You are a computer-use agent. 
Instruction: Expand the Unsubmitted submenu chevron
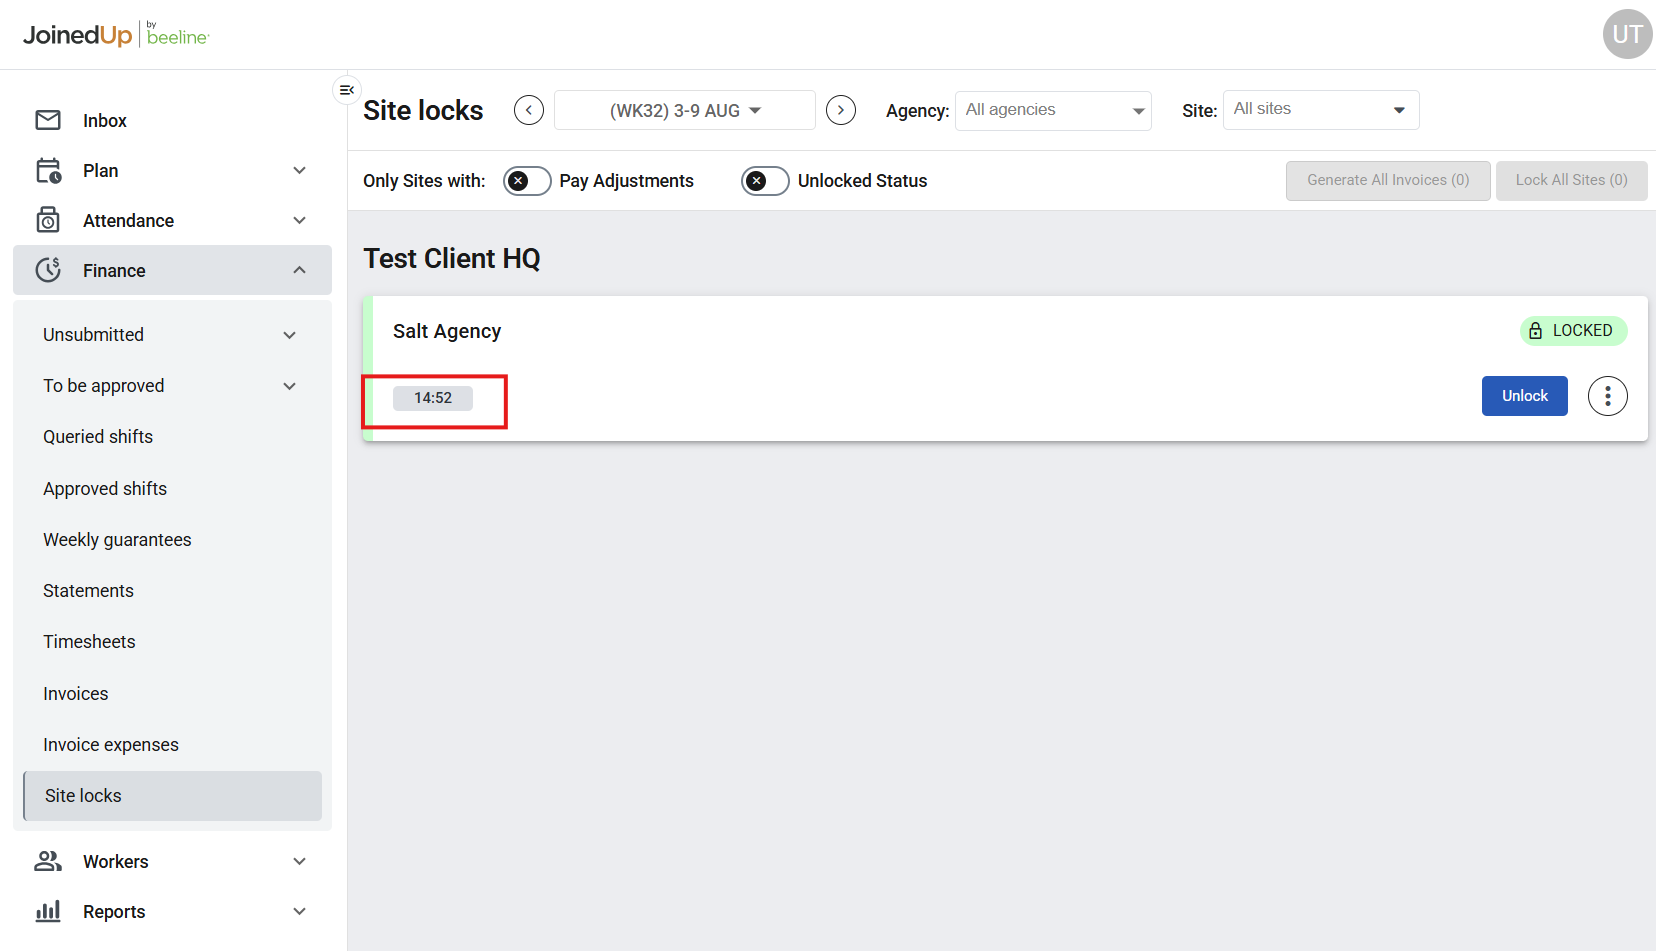(290, 335)
